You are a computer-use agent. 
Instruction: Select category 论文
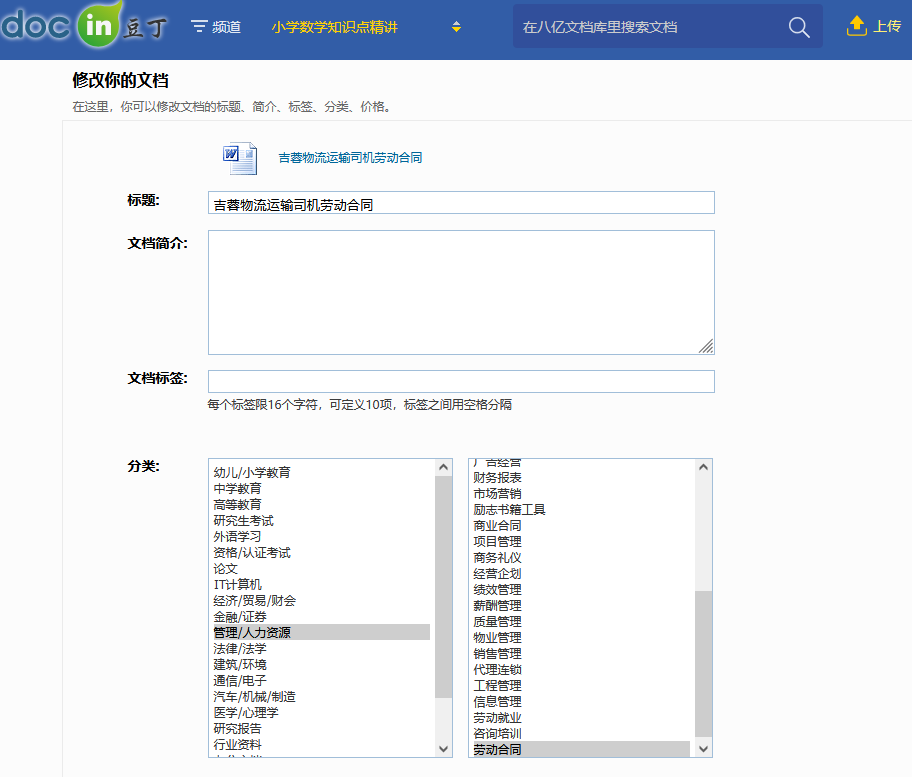(322, 568)
